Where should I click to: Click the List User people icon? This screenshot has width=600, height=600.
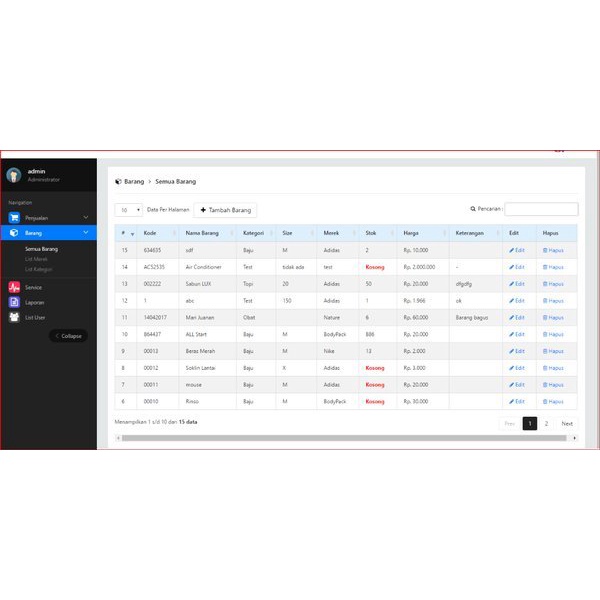[14, 317]
